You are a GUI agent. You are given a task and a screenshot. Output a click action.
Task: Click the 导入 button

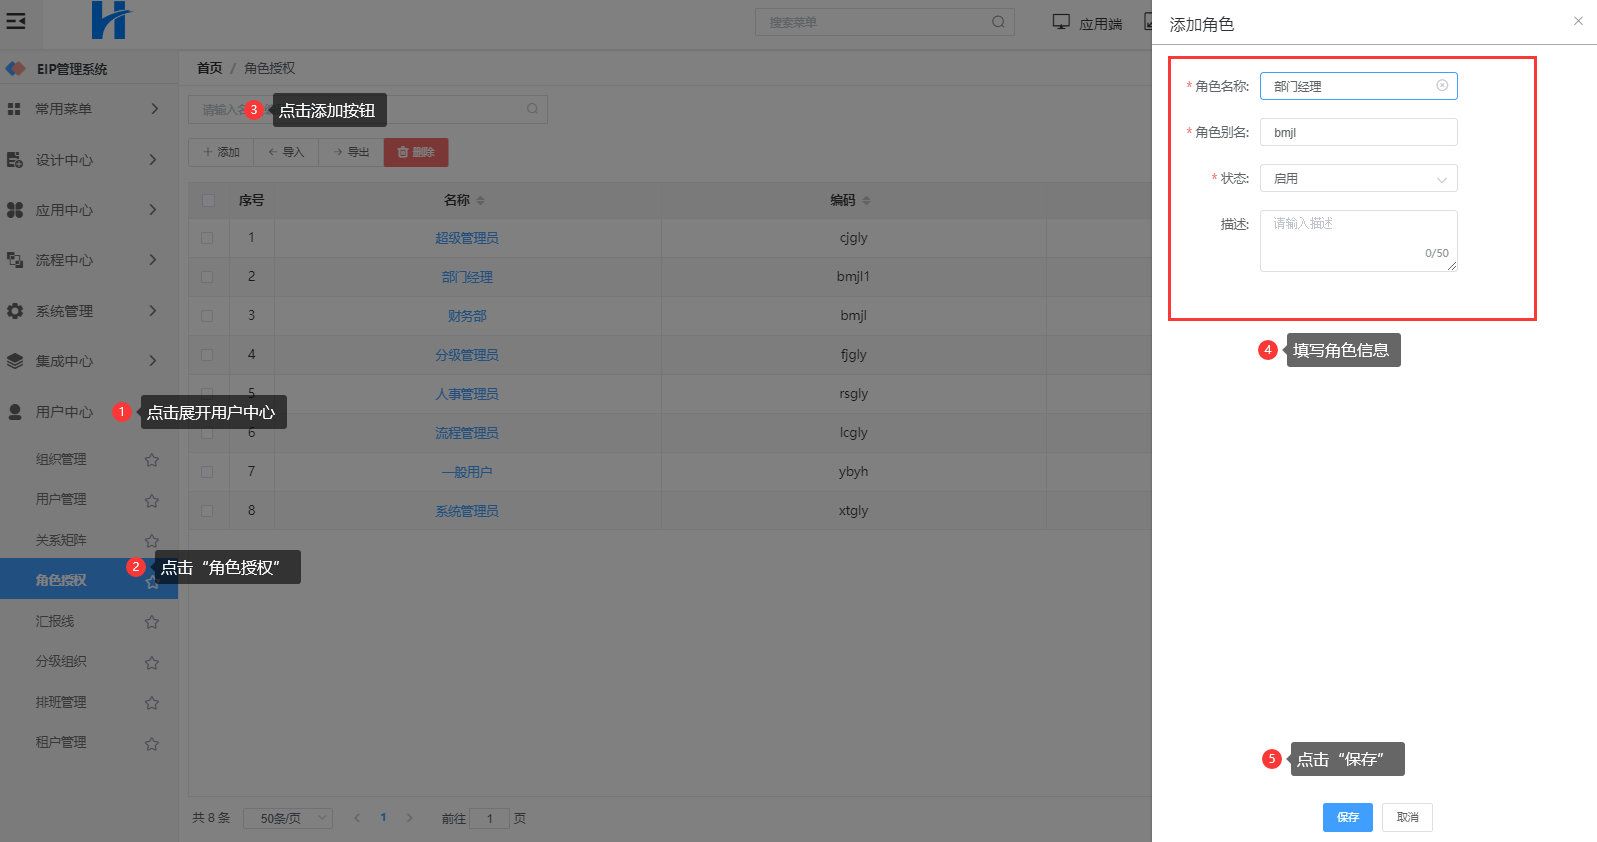coord(286,152)
